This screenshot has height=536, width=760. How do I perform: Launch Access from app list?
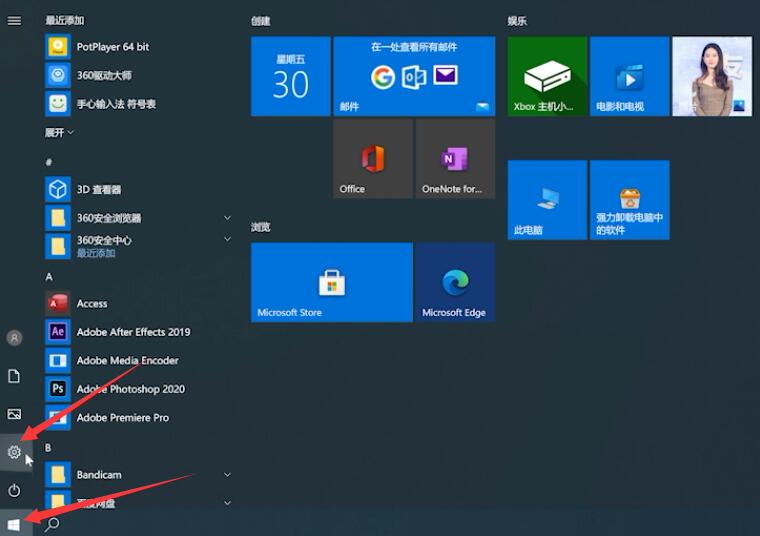click(x=138, y=303)
